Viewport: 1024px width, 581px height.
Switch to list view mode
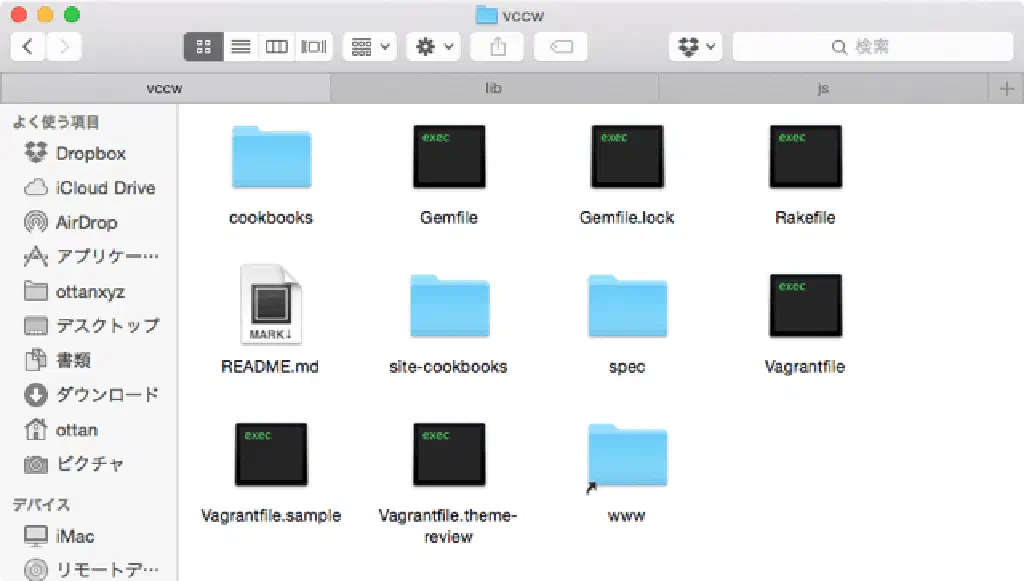coord(240,46)
